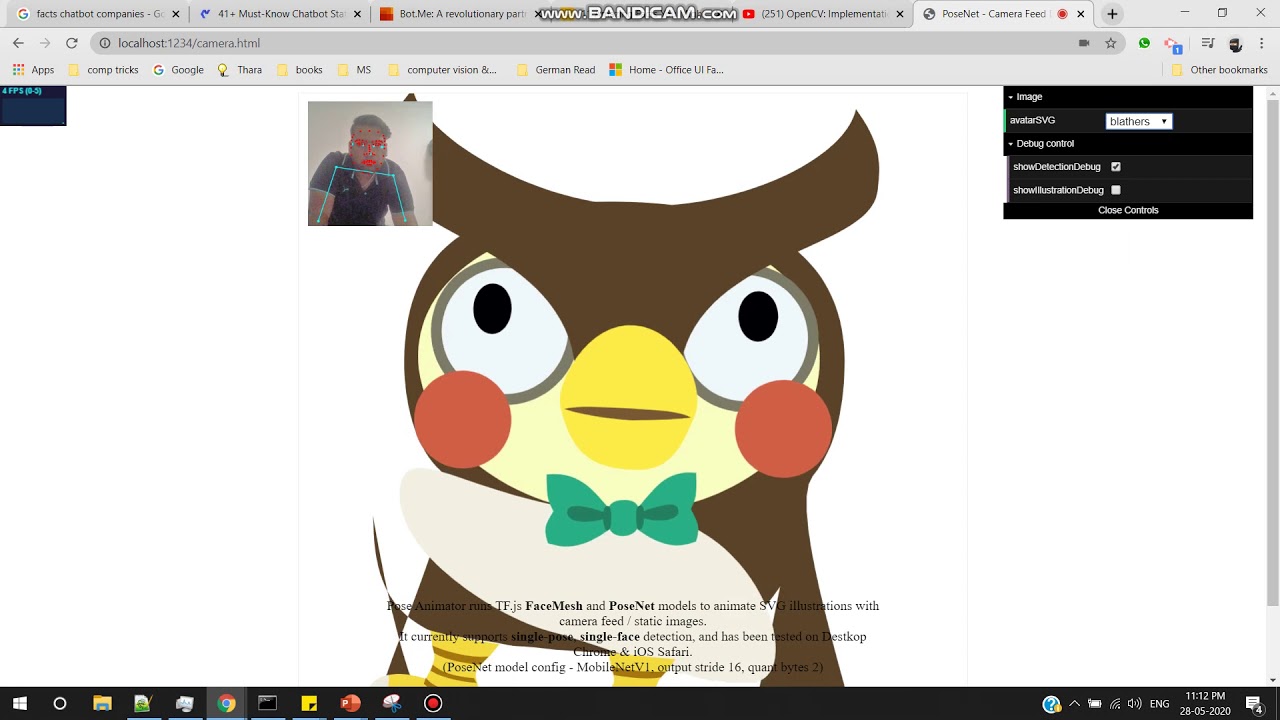
Task: Open the Bandicam recorder taskbar icon
Action: [x=433, y=703]
